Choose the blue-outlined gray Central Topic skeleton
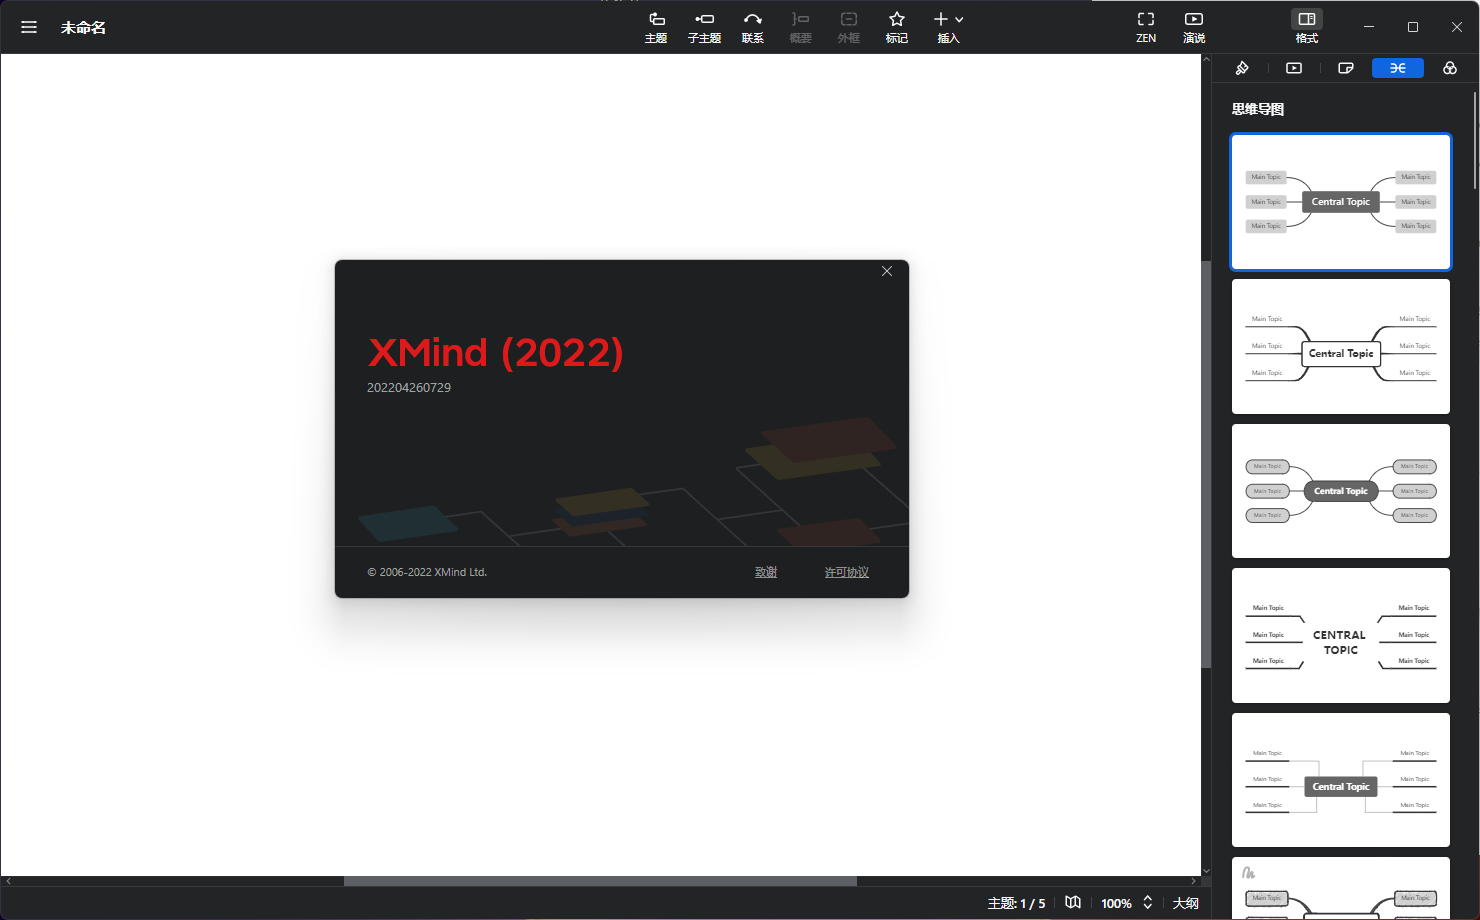Screen dimensions: 1480x920 coord(1341,202)
